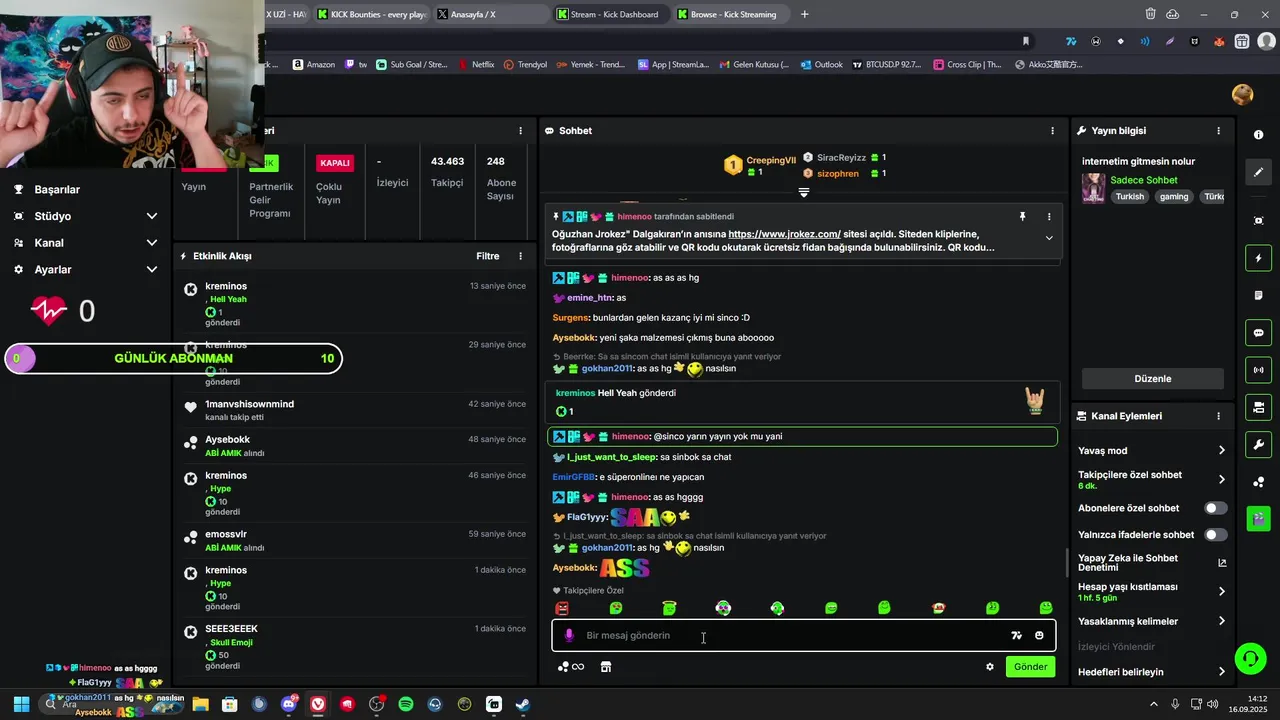
Task: Expand the Stüdyo sidebar menu
Action: coord(152,216)
